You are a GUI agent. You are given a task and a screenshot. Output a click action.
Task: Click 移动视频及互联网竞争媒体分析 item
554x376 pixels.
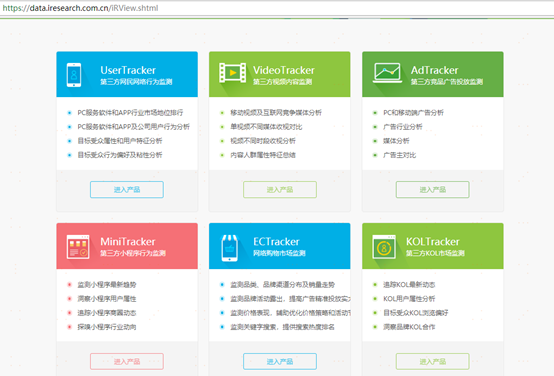[276, 113]
